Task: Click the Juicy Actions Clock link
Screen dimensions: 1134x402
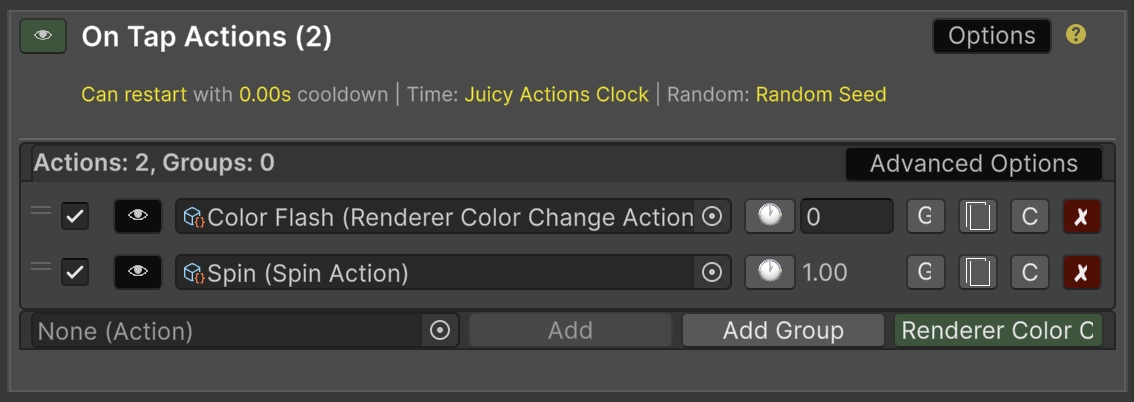Action: 556,95
